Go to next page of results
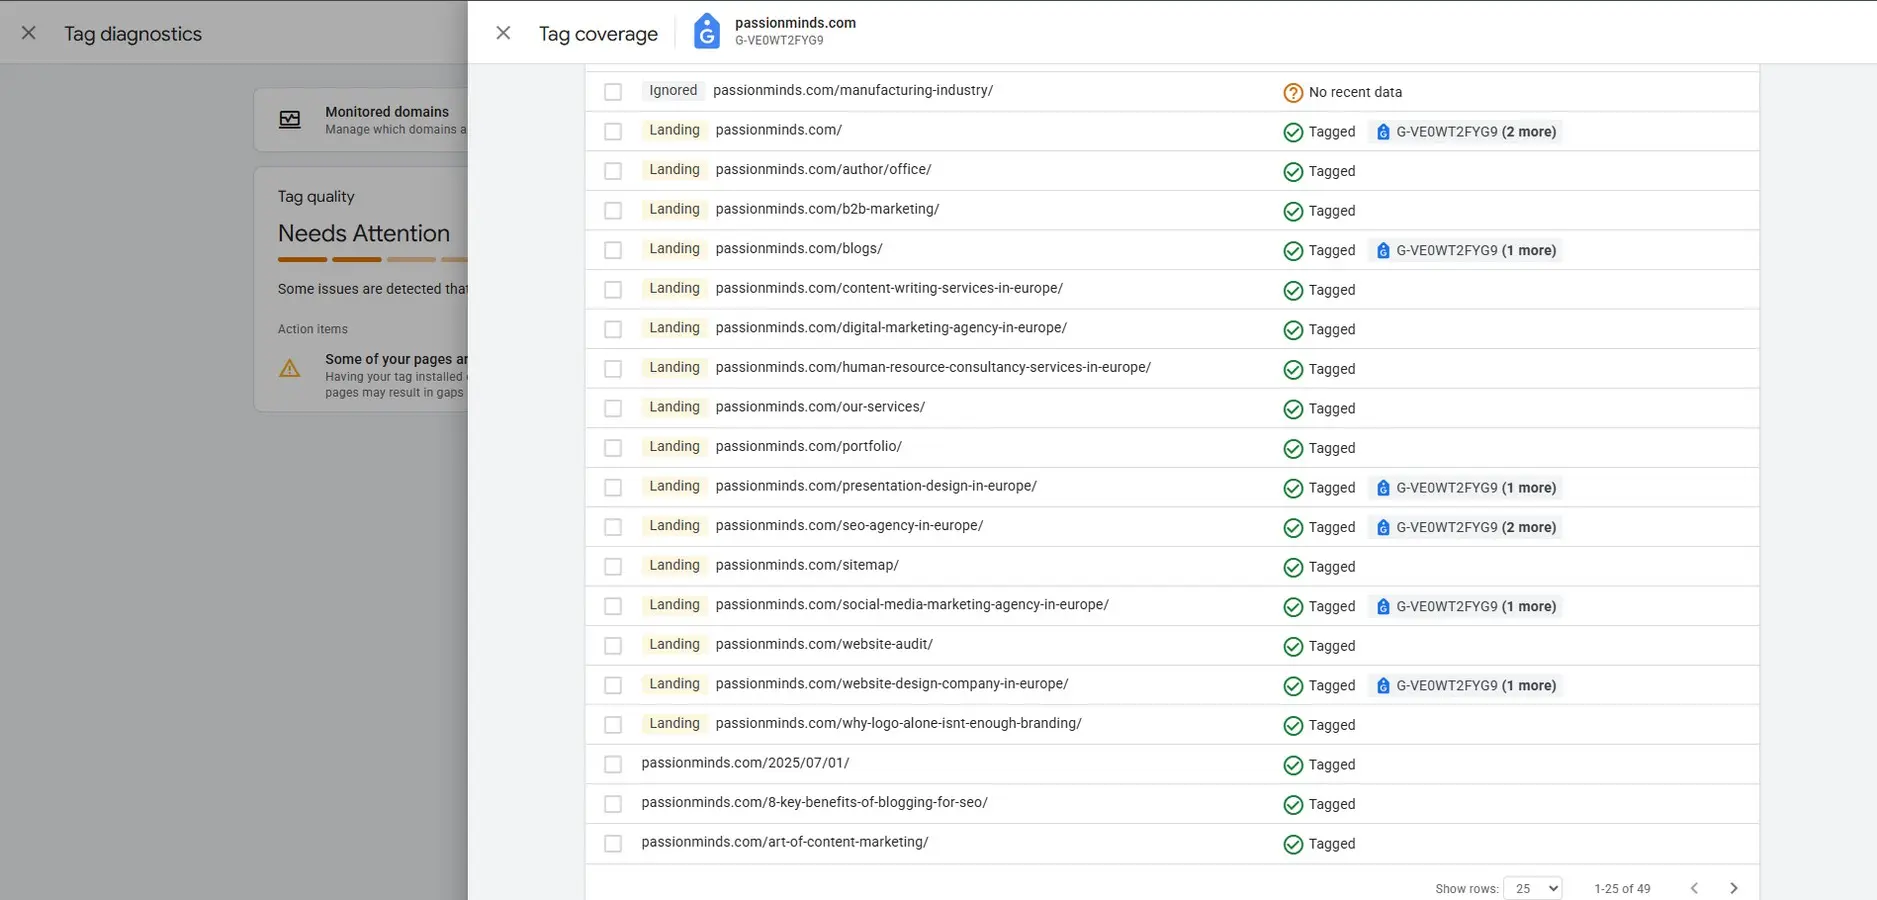Viewport: 1877px width, 900px height. (x=1733, y=888)
